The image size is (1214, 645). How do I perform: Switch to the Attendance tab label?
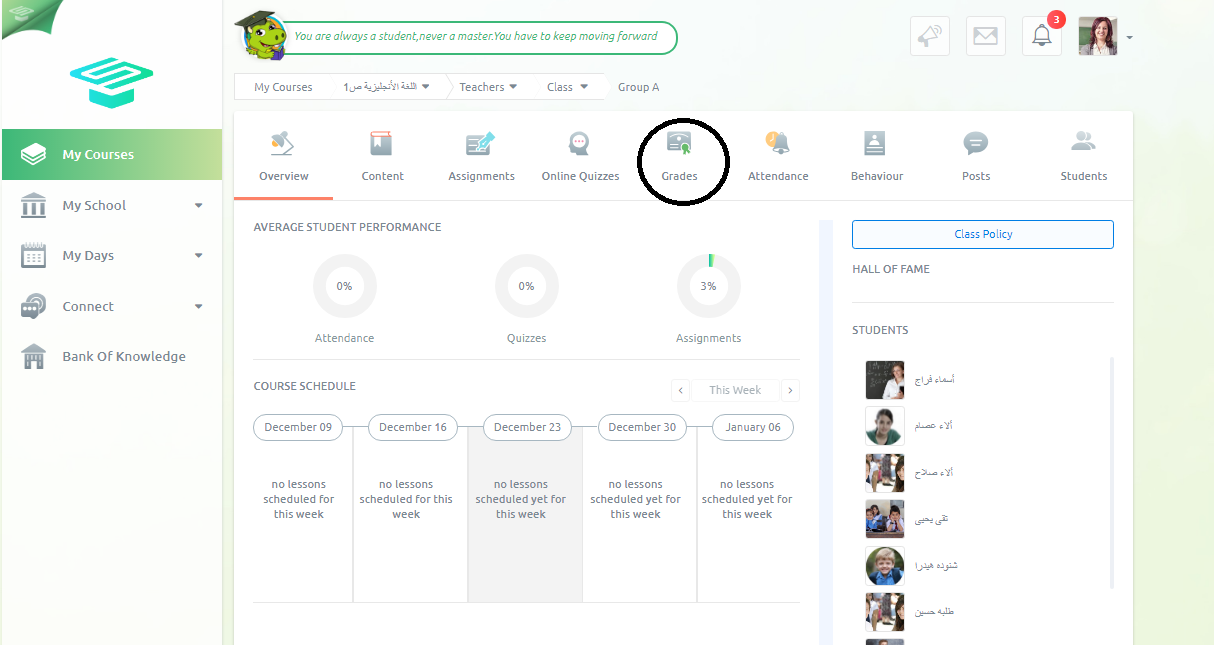tap(778, 176)
